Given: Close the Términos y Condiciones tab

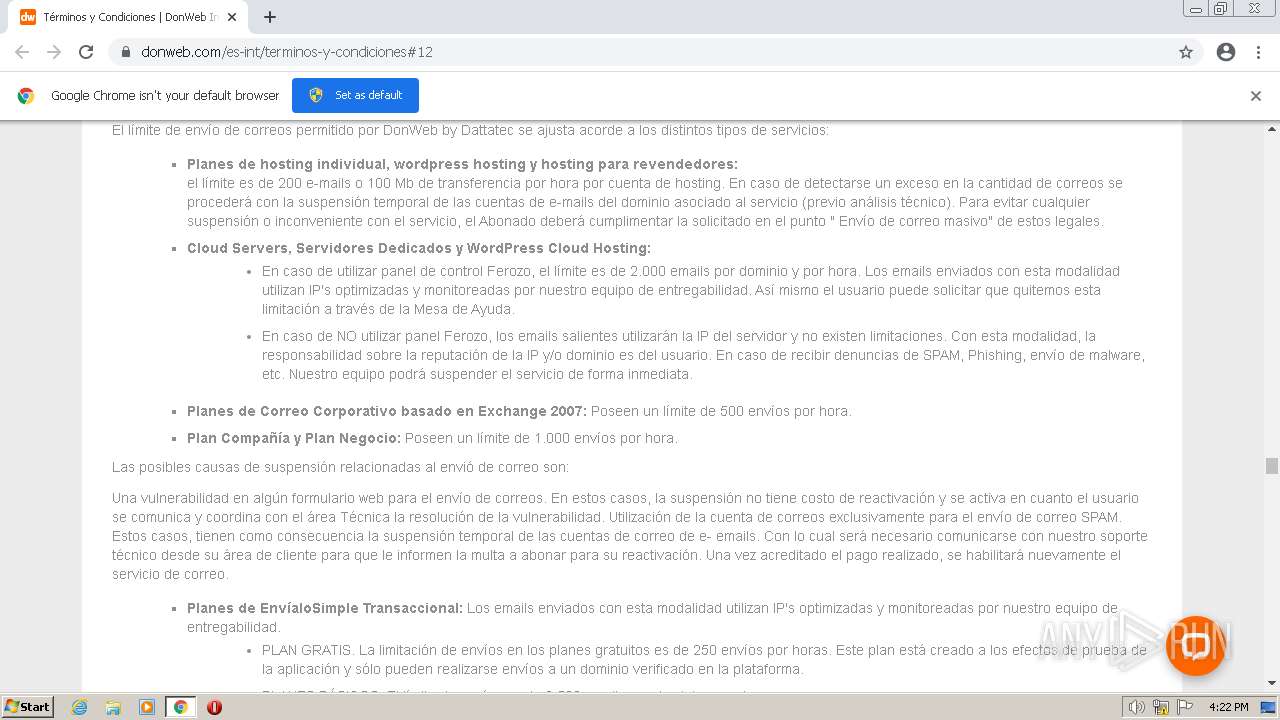Looking at the screenshot, I should click(x=232, y=17).
